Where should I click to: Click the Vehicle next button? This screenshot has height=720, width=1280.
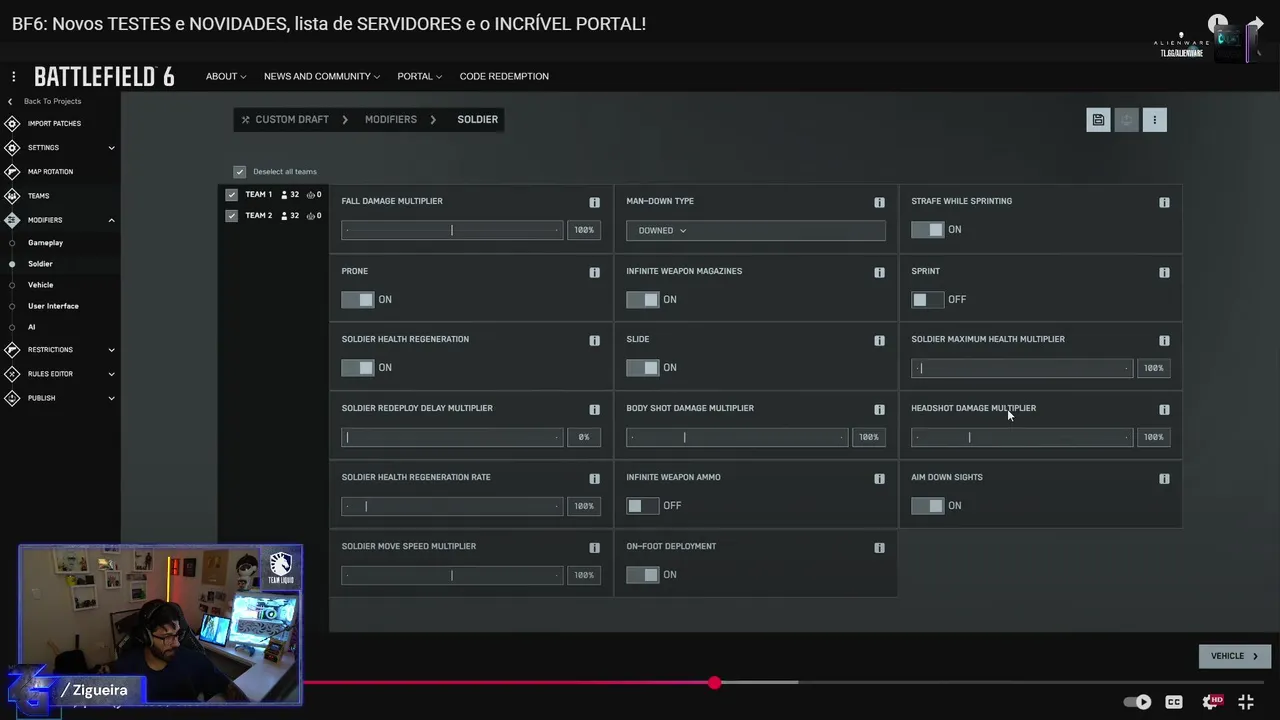[x=1235, y=656]
